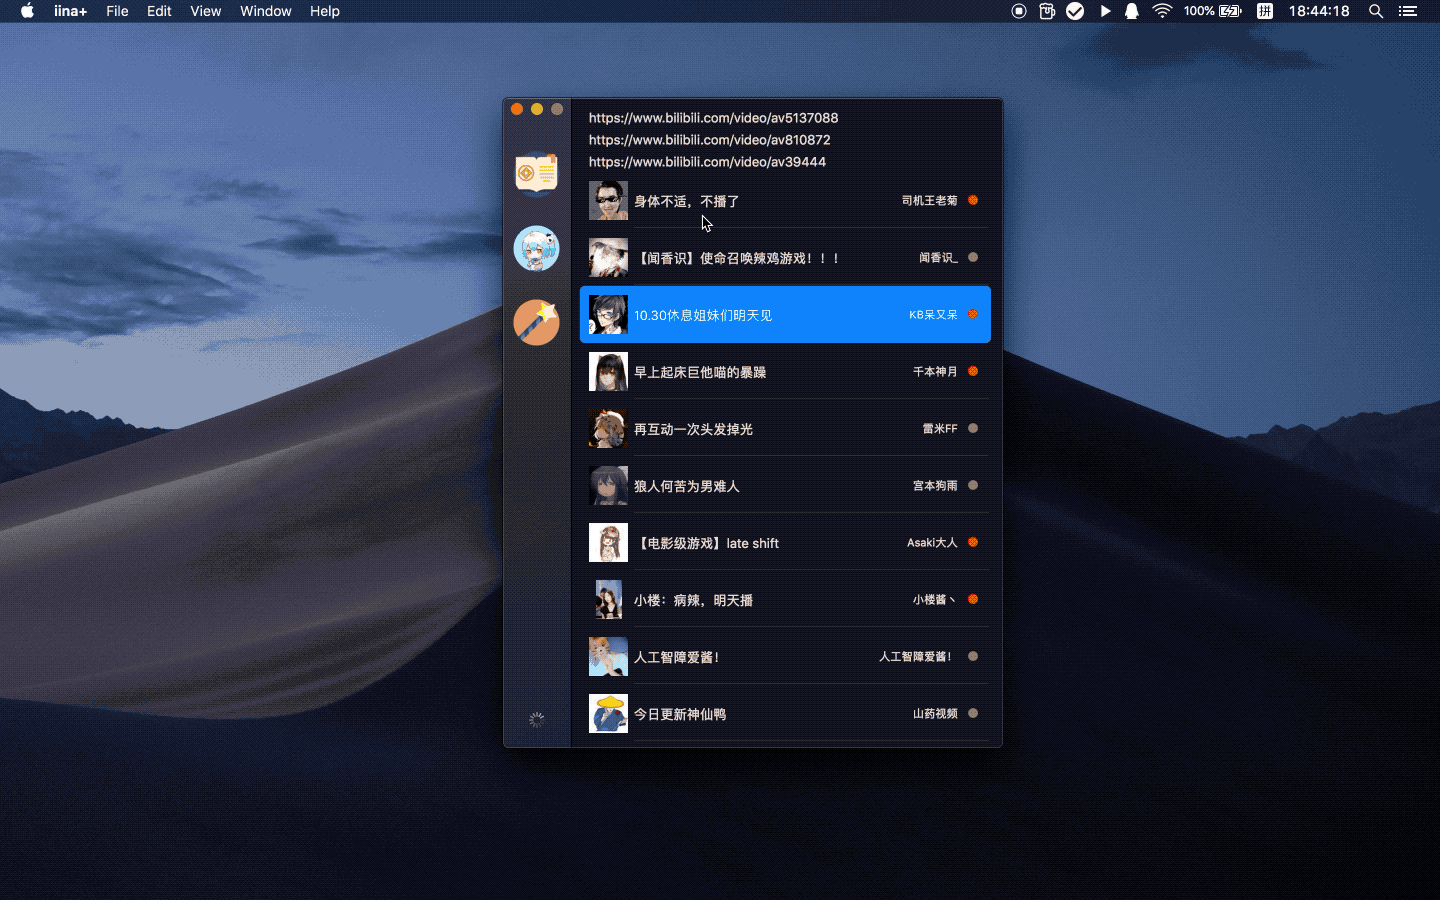Click the avatar thumbnail of 千本神月
Image resolution: width=1440 pixels, height=900 pixels.
coord(608,371)
